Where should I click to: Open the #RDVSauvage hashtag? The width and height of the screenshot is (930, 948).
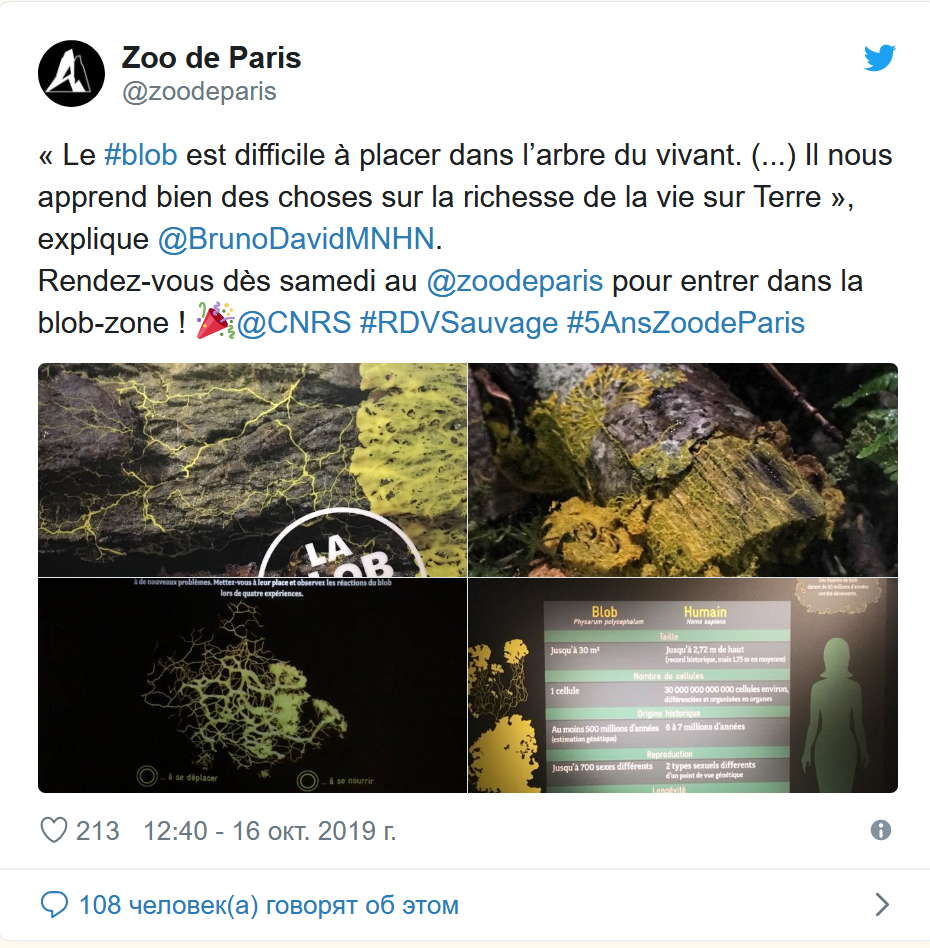coord(458,322)
